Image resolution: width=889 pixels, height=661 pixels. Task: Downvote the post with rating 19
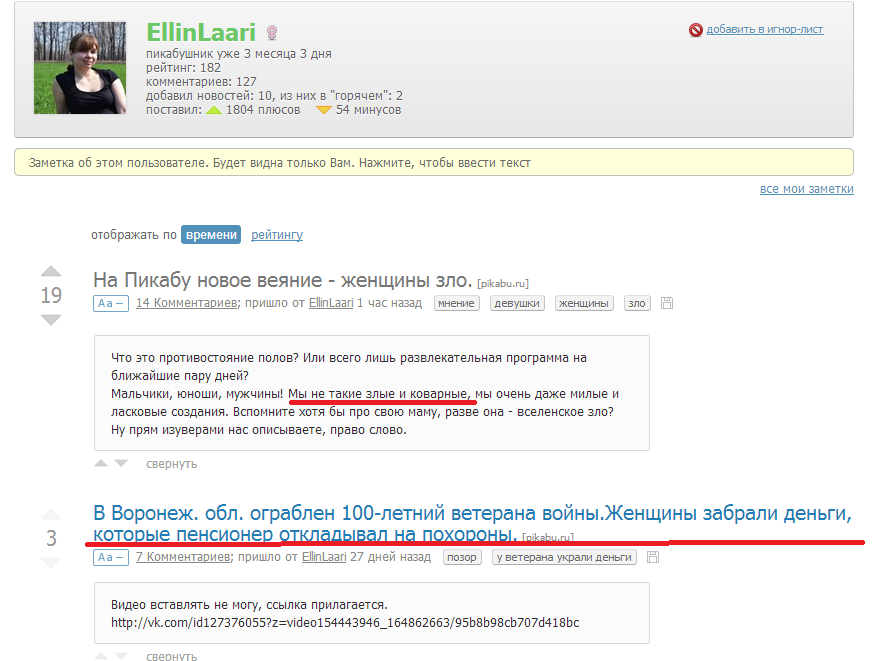51,319
